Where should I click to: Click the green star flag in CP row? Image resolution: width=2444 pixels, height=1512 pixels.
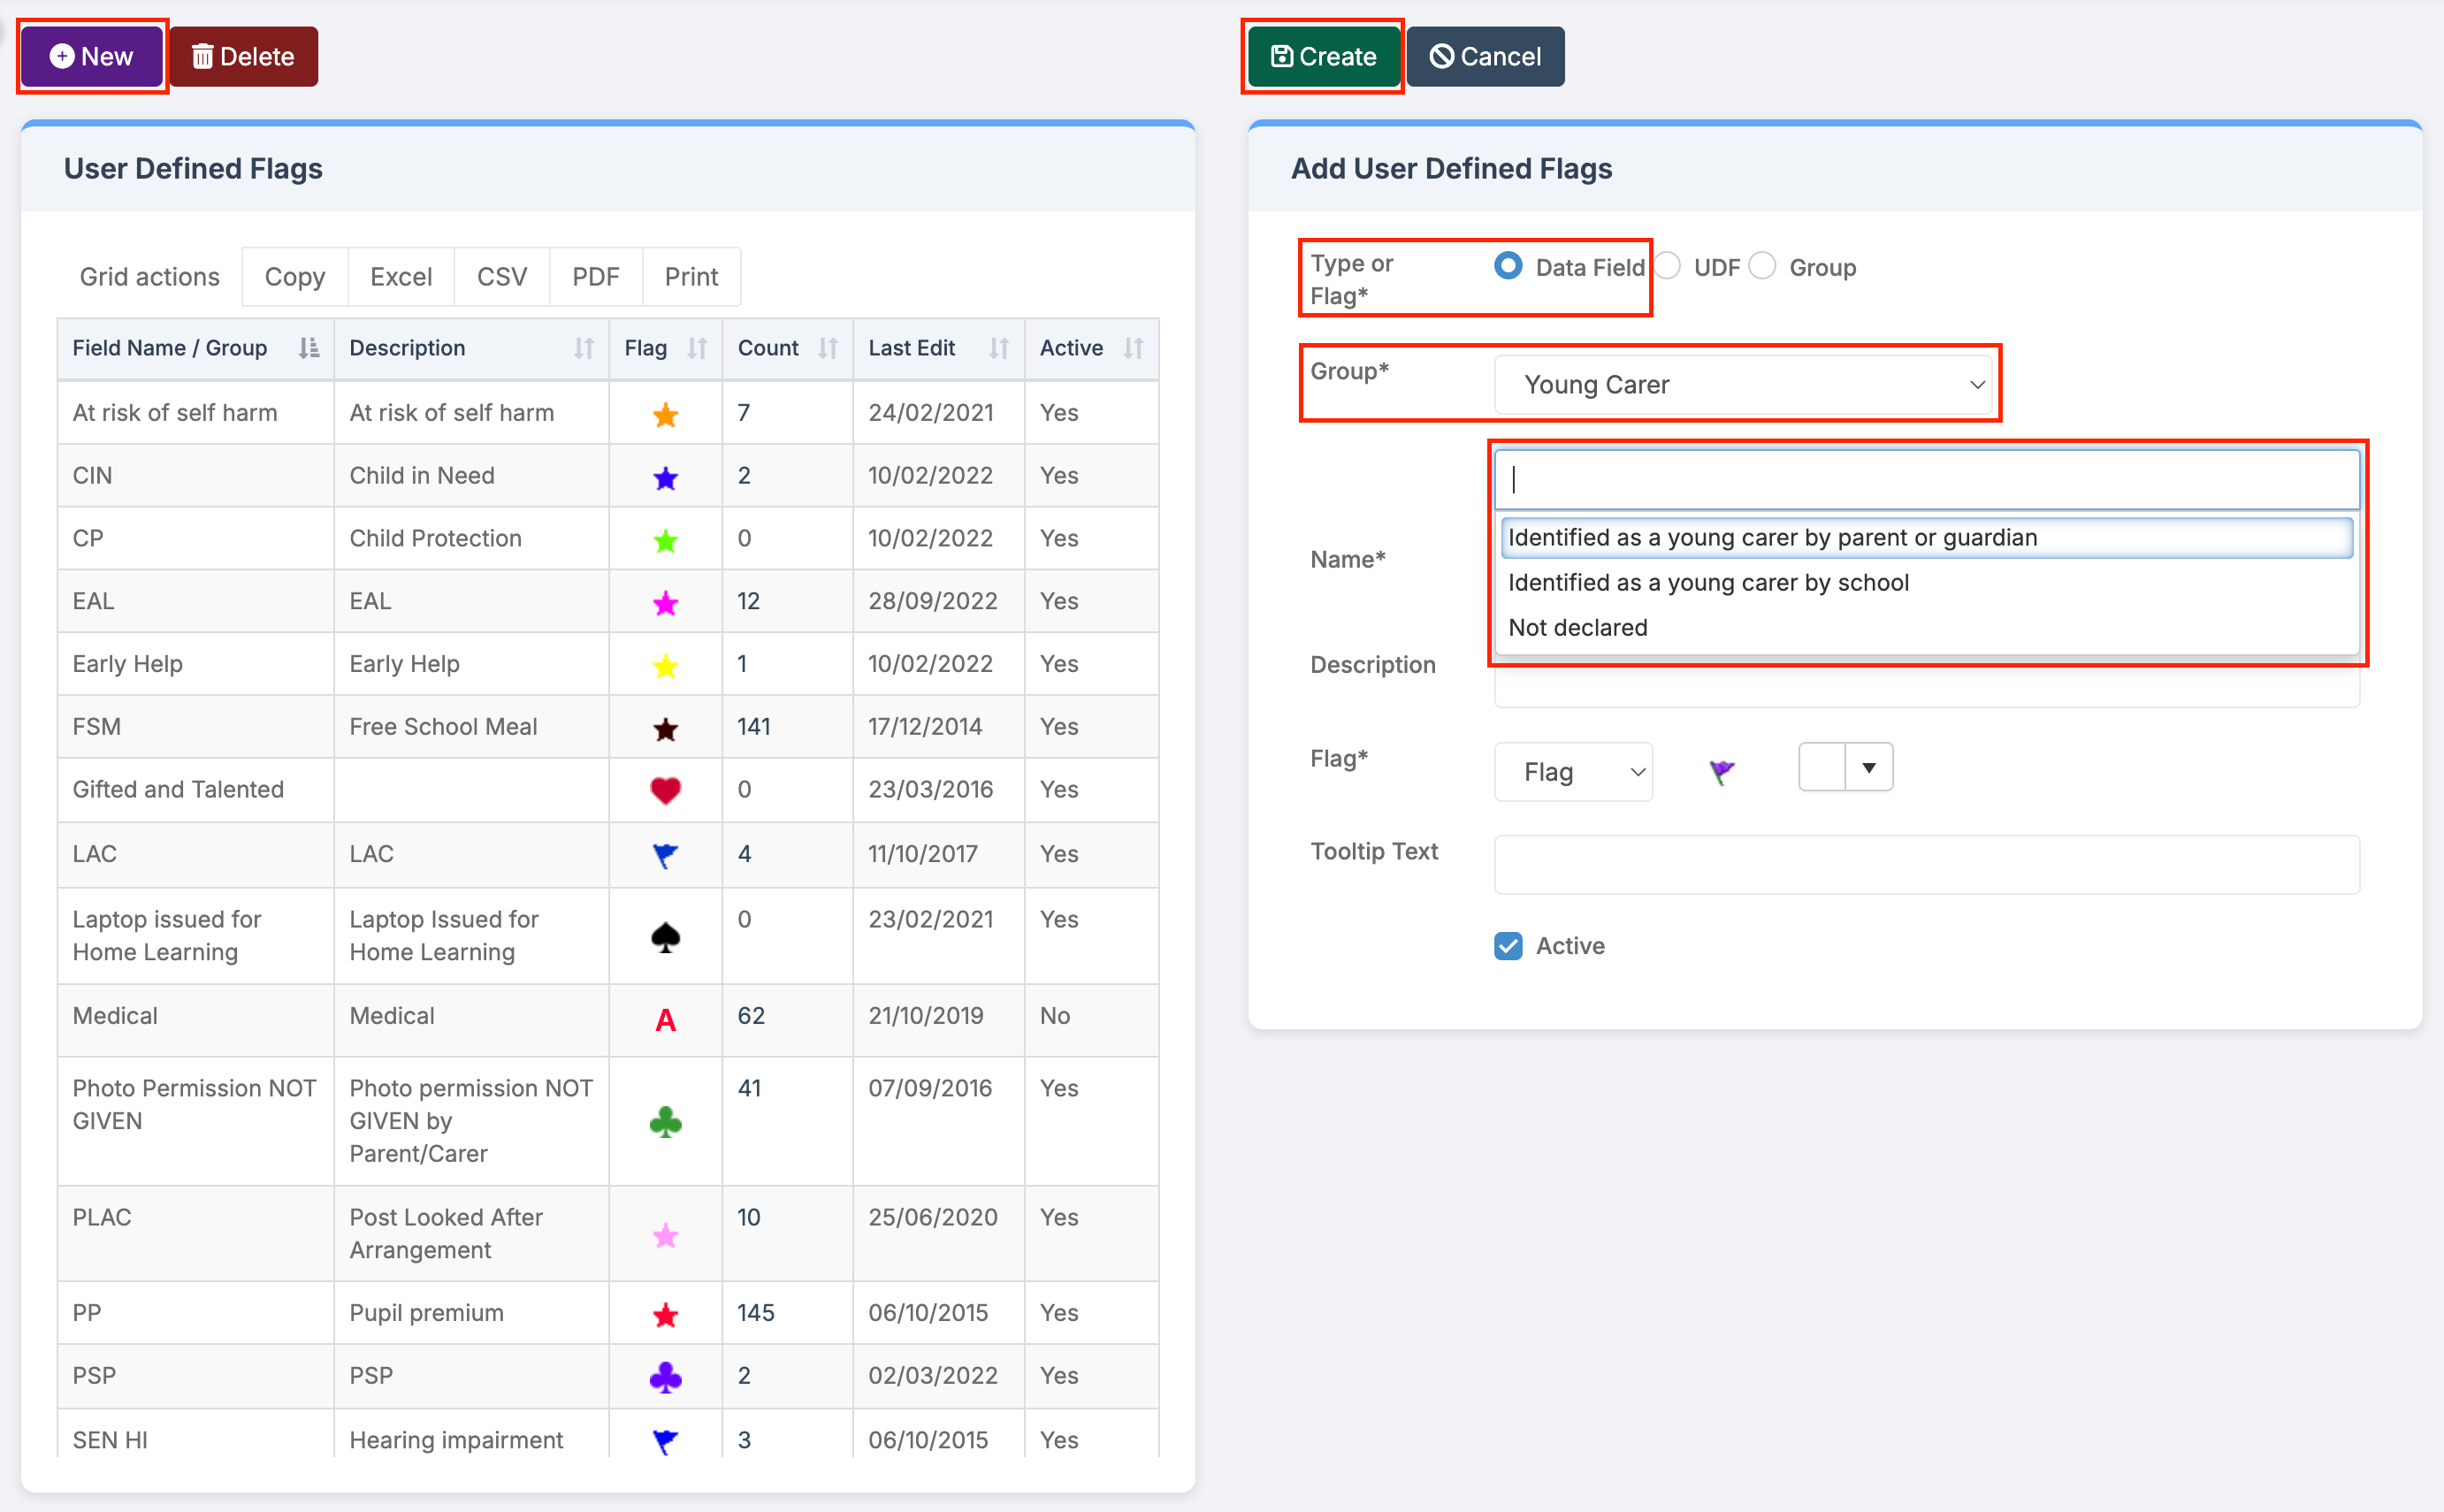click(665, 540)
